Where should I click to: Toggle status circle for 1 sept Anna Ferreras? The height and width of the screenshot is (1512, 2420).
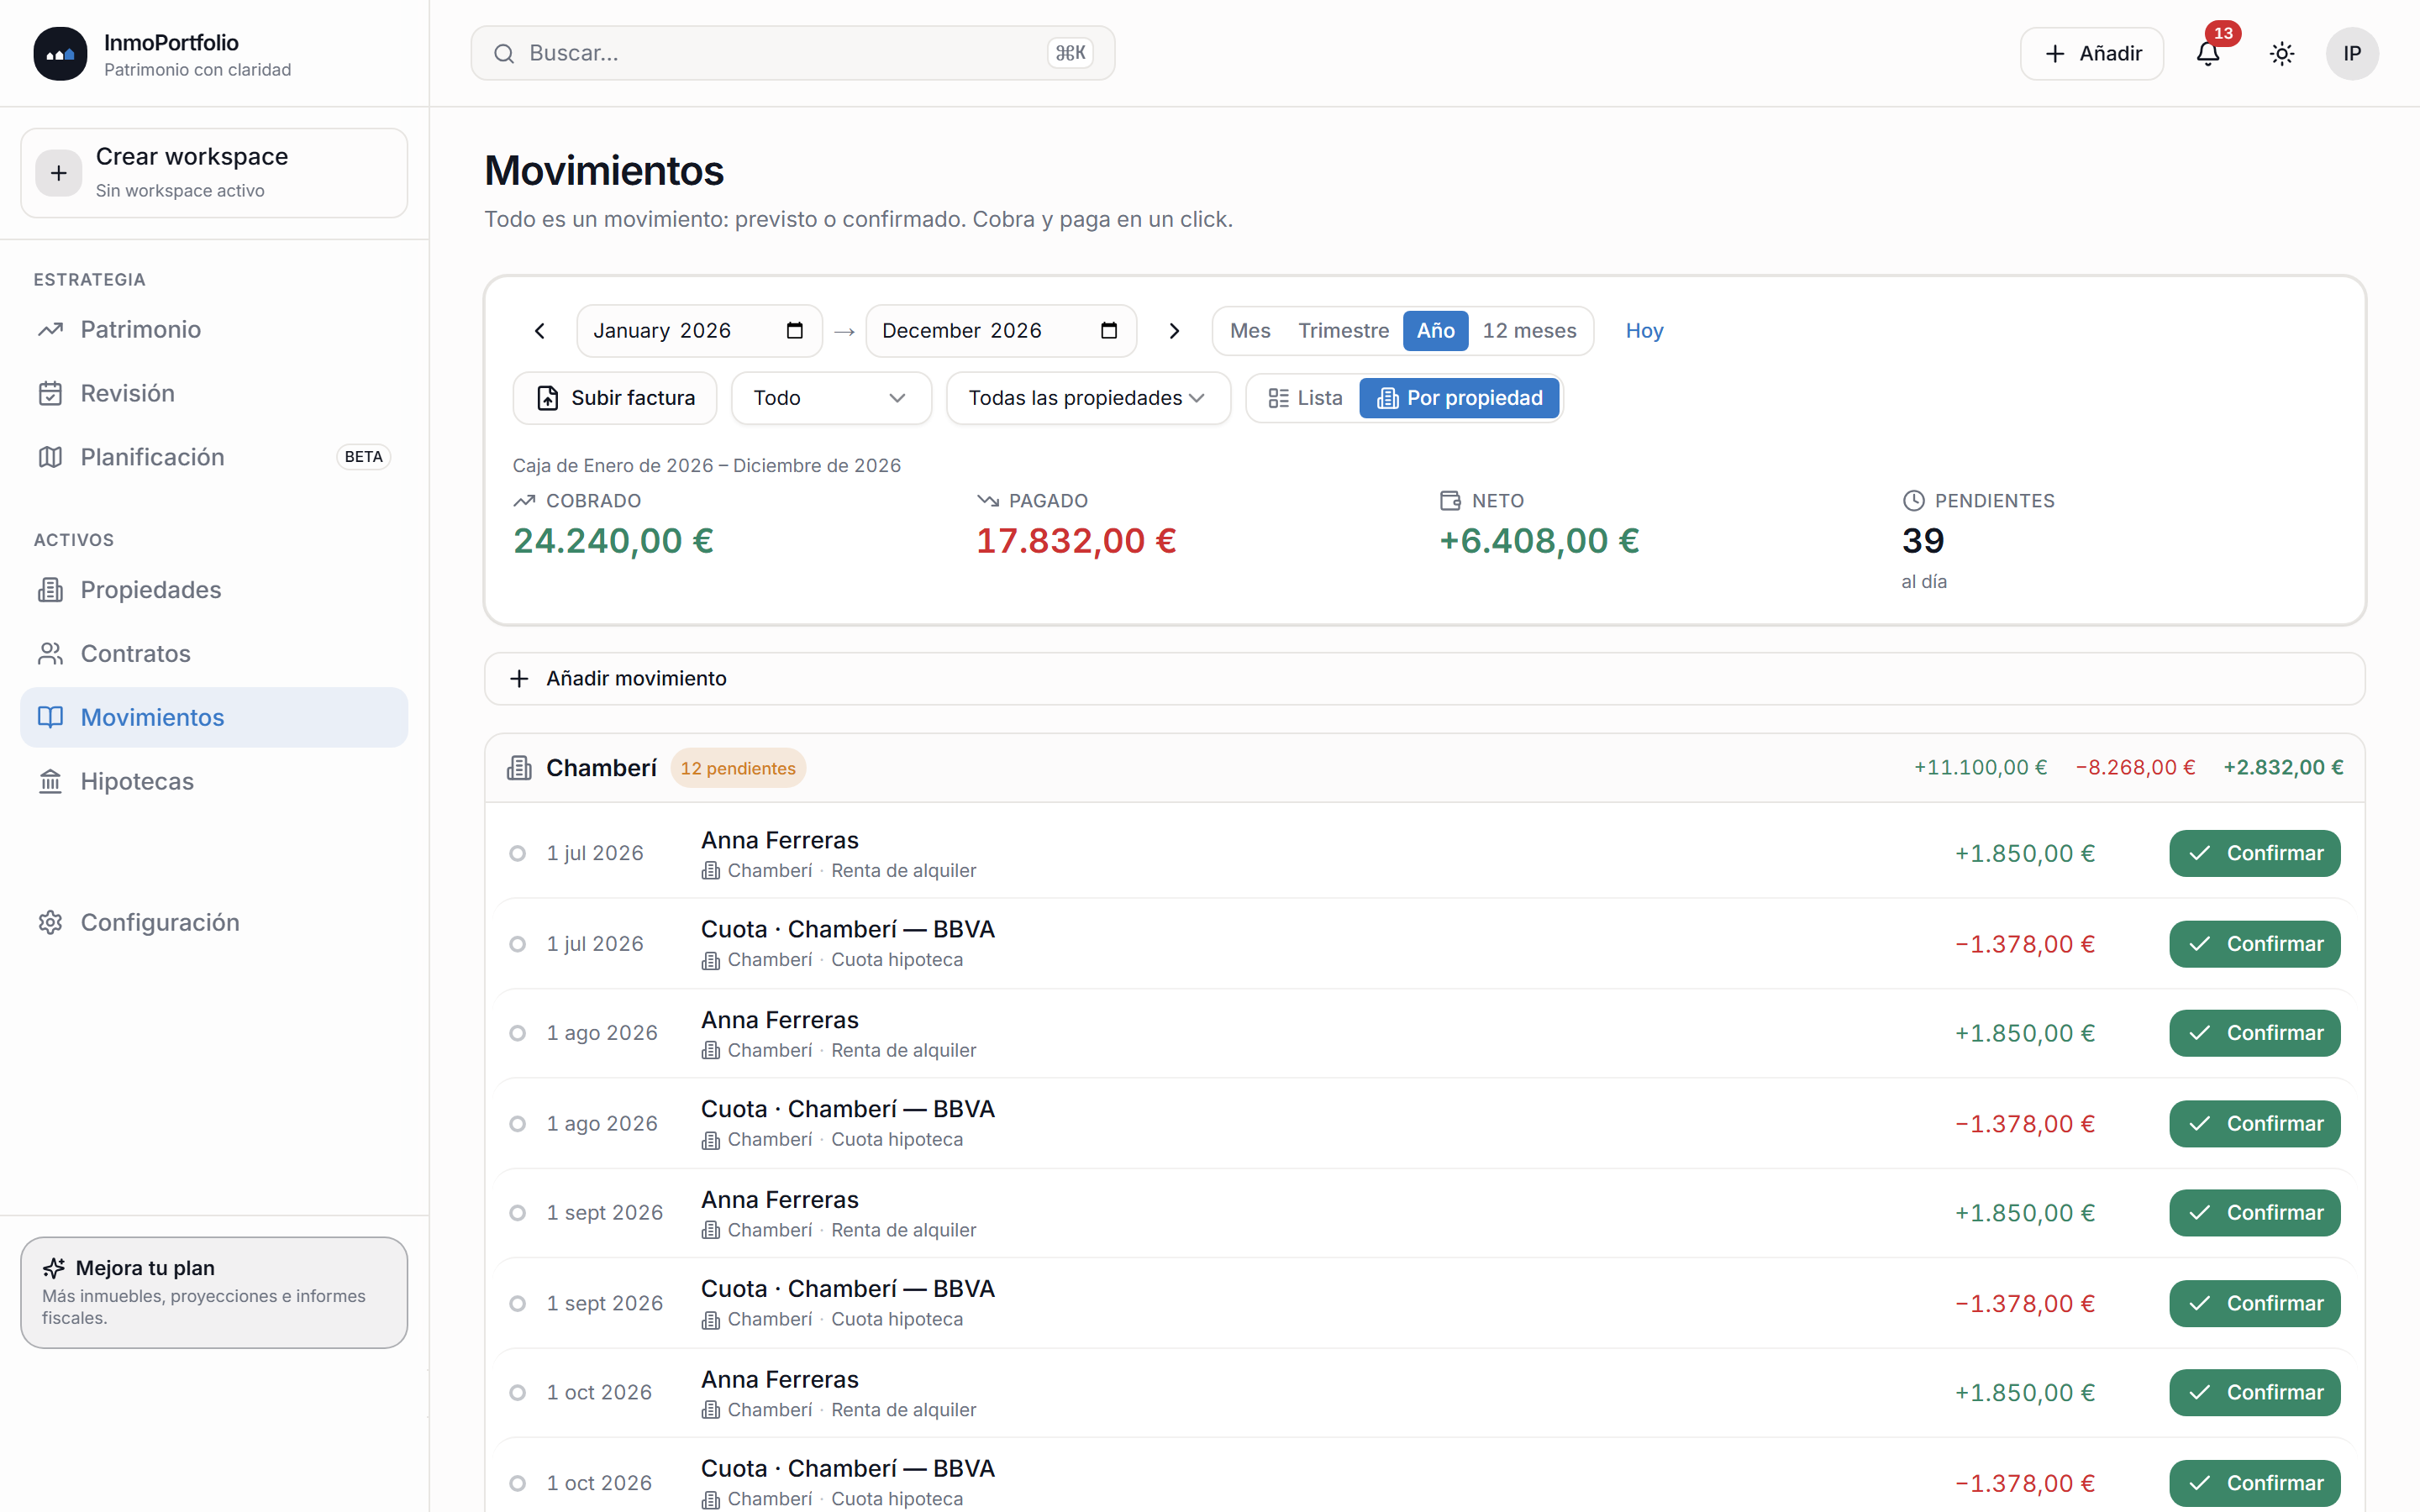coord(517,1213)
